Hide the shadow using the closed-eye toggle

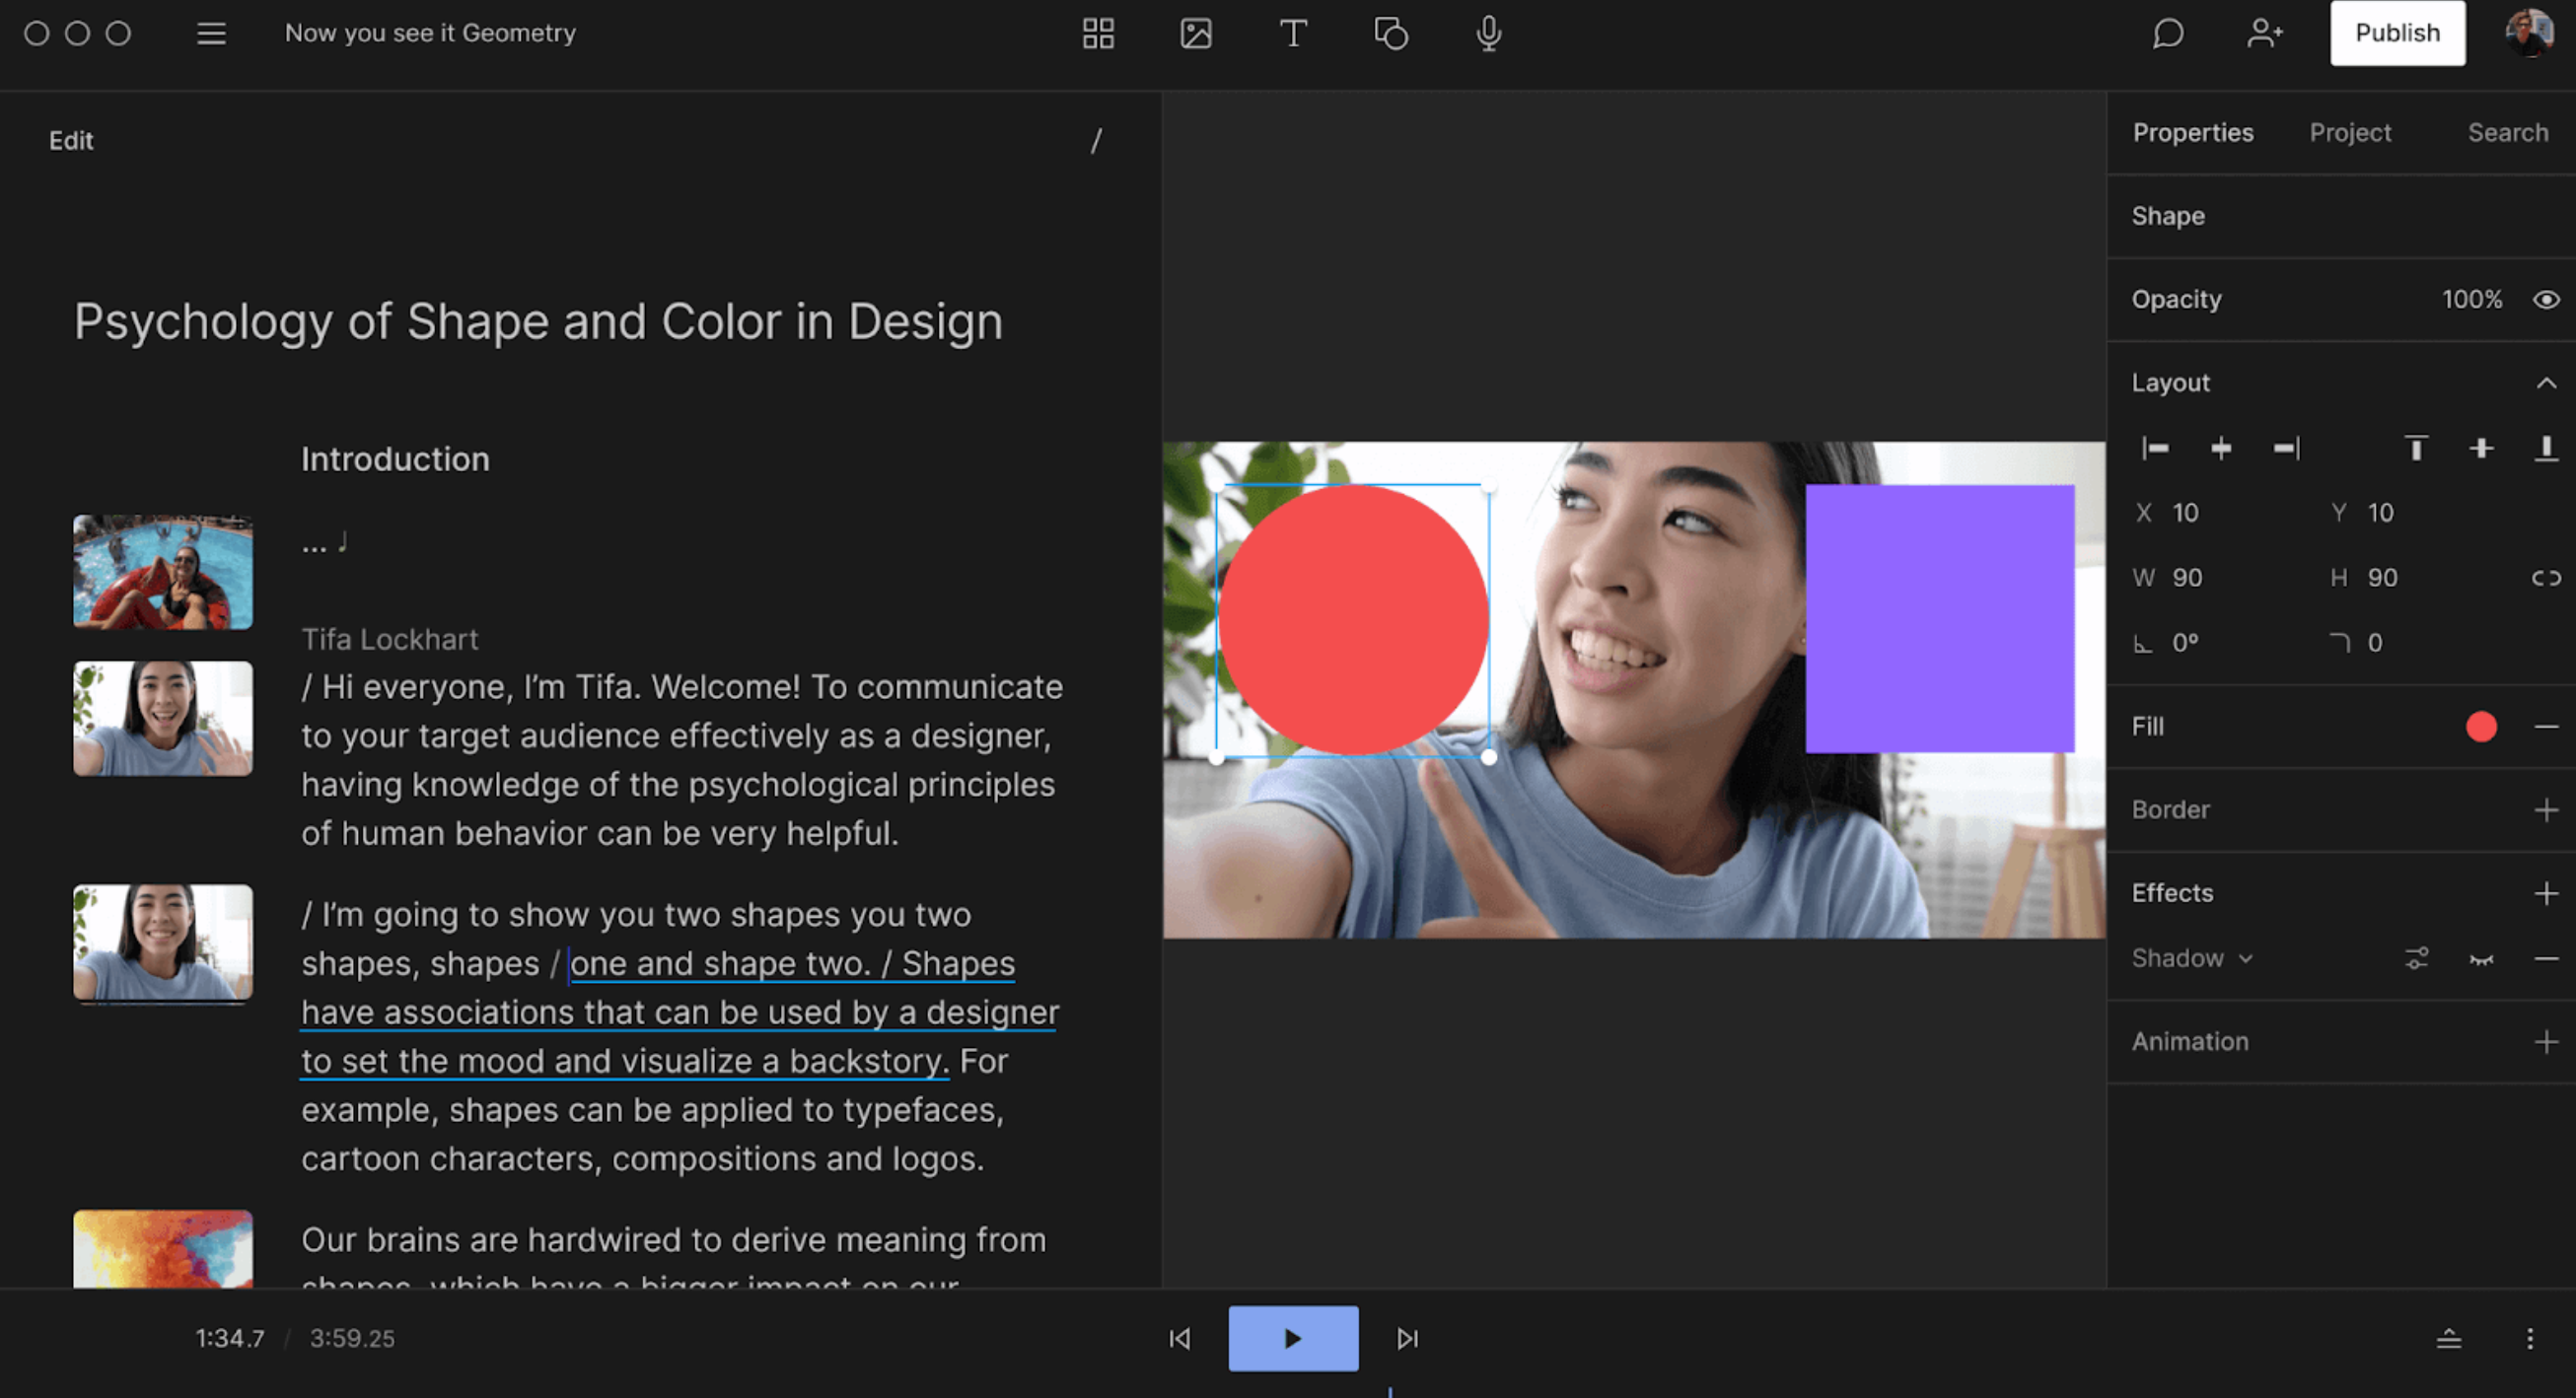[x=2481, y=958]
